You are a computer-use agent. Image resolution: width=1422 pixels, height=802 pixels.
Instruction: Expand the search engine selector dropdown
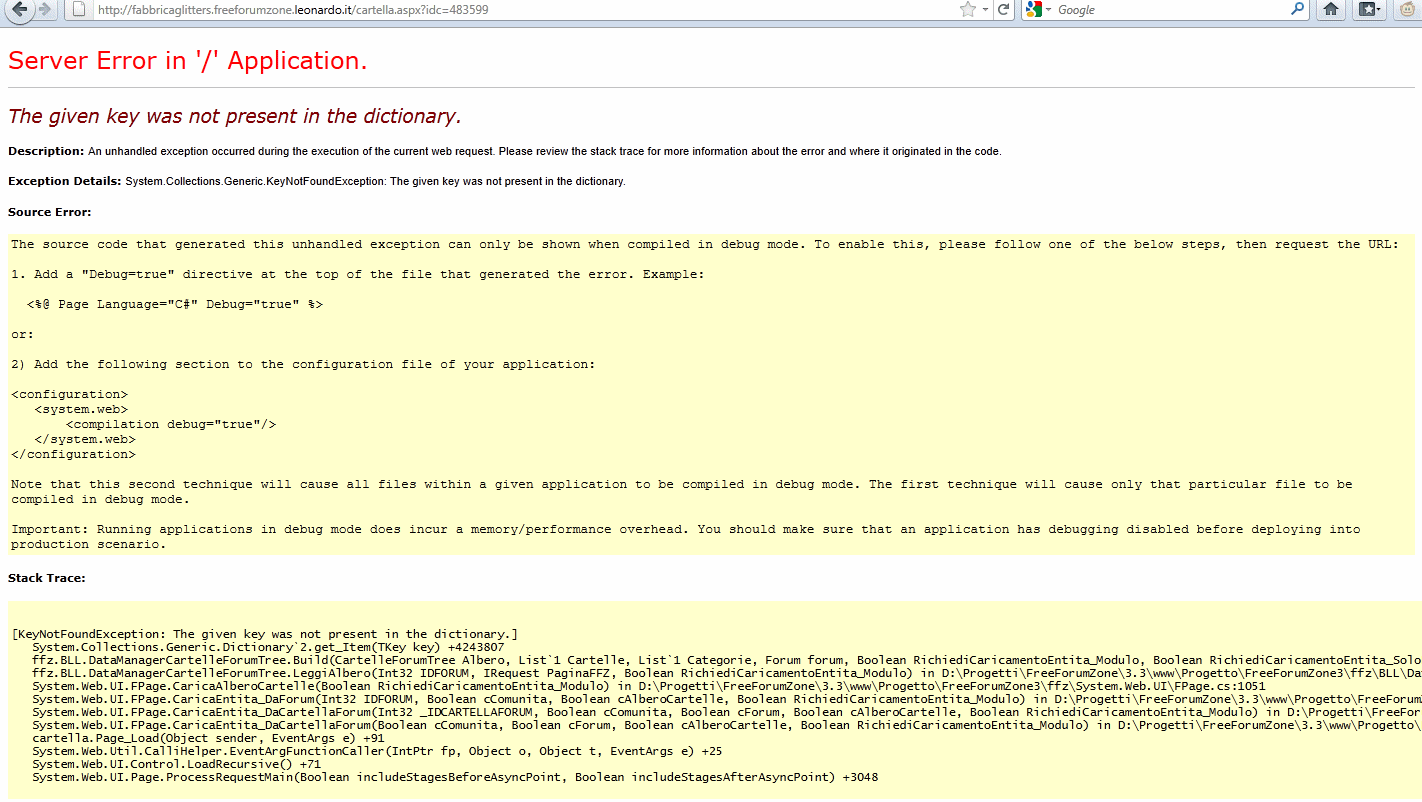[1048, 10]
